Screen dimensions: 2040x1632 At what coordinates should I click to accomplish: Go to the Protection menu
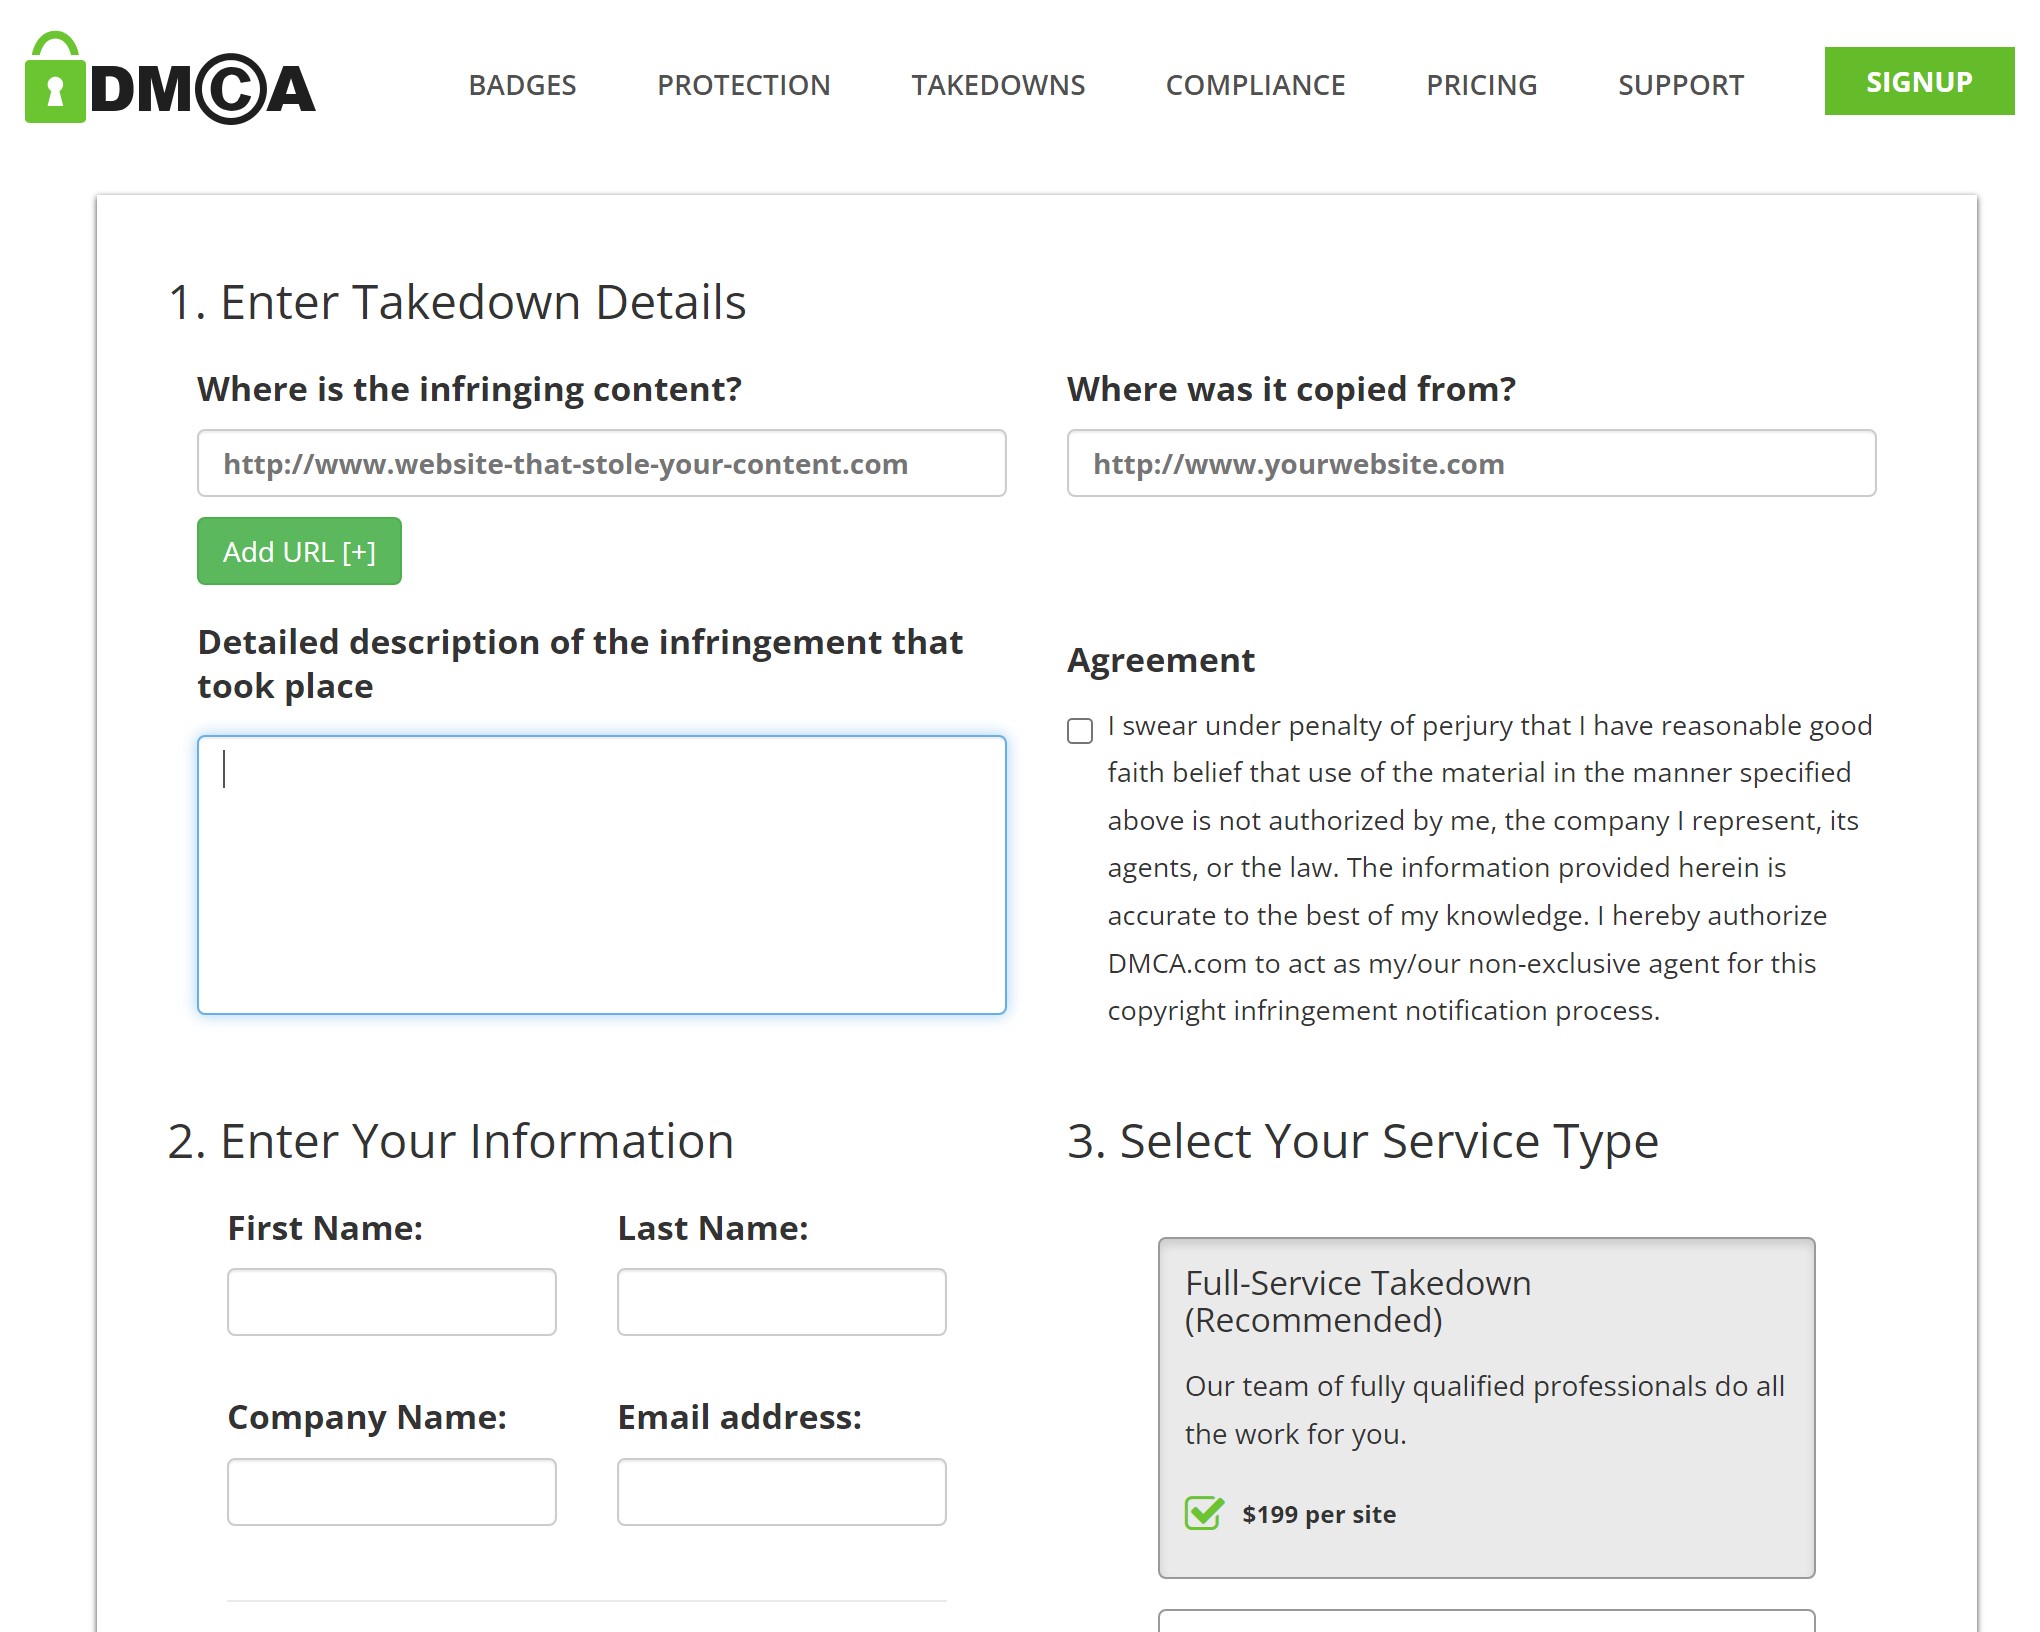(x=743, y=85)
